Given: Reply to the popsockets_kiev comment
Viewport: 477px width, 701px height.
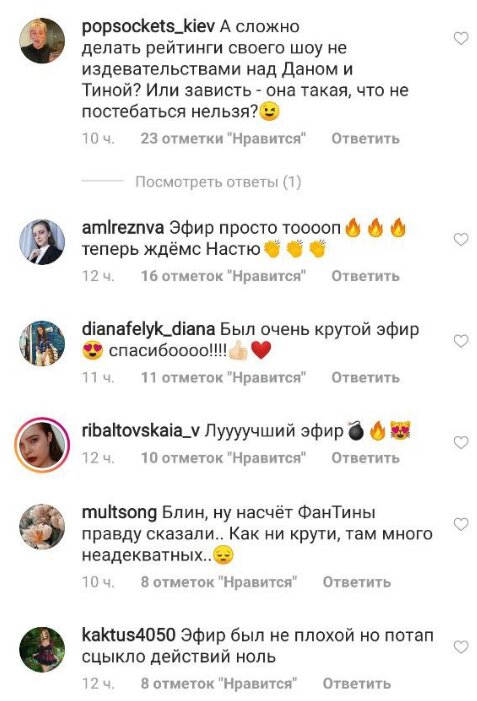Looking at the screenshot, I should 365,139.
